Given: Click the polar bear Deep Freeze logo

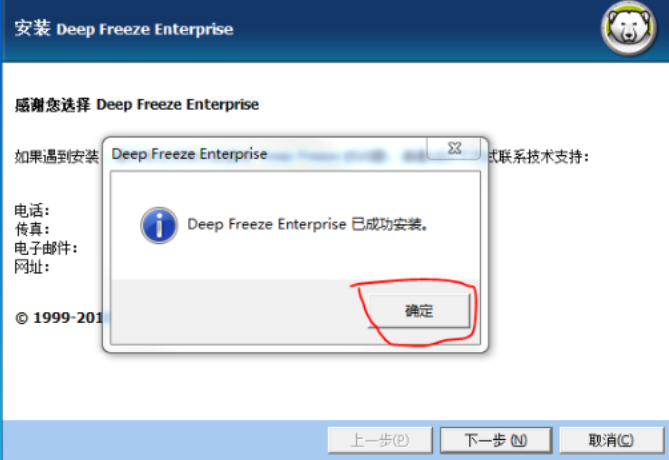Looking at the screenshot, I should coord(628,29).
